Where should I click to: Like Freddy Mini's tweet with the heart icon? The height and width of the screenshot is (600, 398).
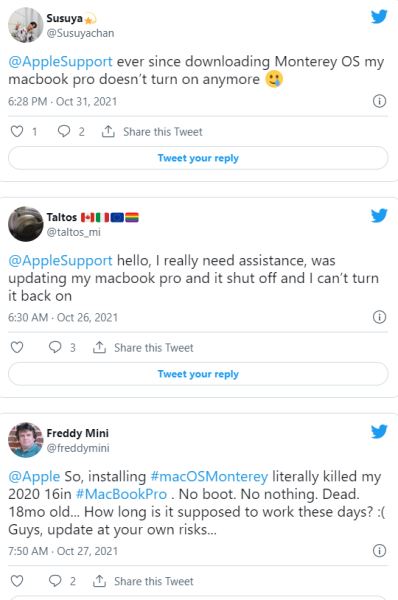(x=17, y=581)
